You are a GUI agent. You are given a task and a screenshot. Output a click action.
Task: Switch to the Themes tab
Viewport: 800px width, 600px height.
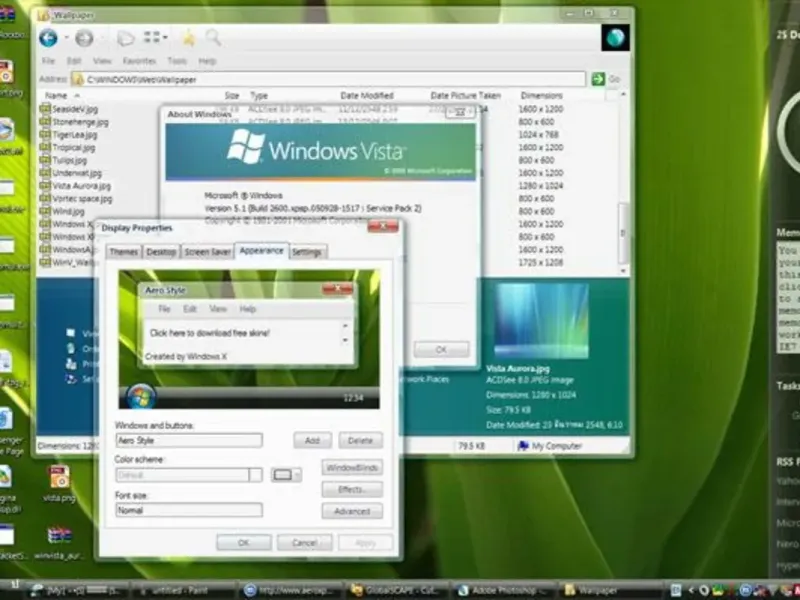123,252
